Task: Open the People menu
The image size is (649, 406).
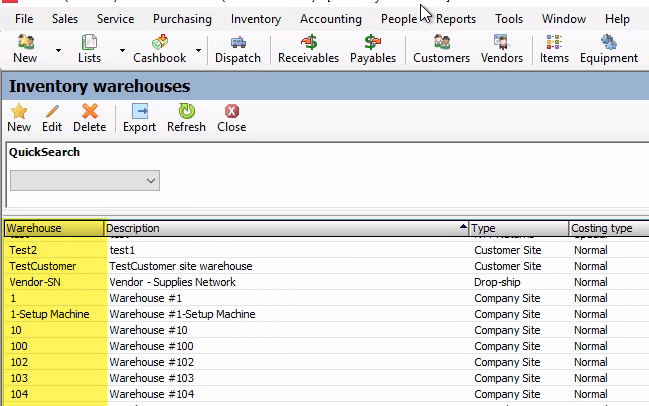Action: coord(399,19)
